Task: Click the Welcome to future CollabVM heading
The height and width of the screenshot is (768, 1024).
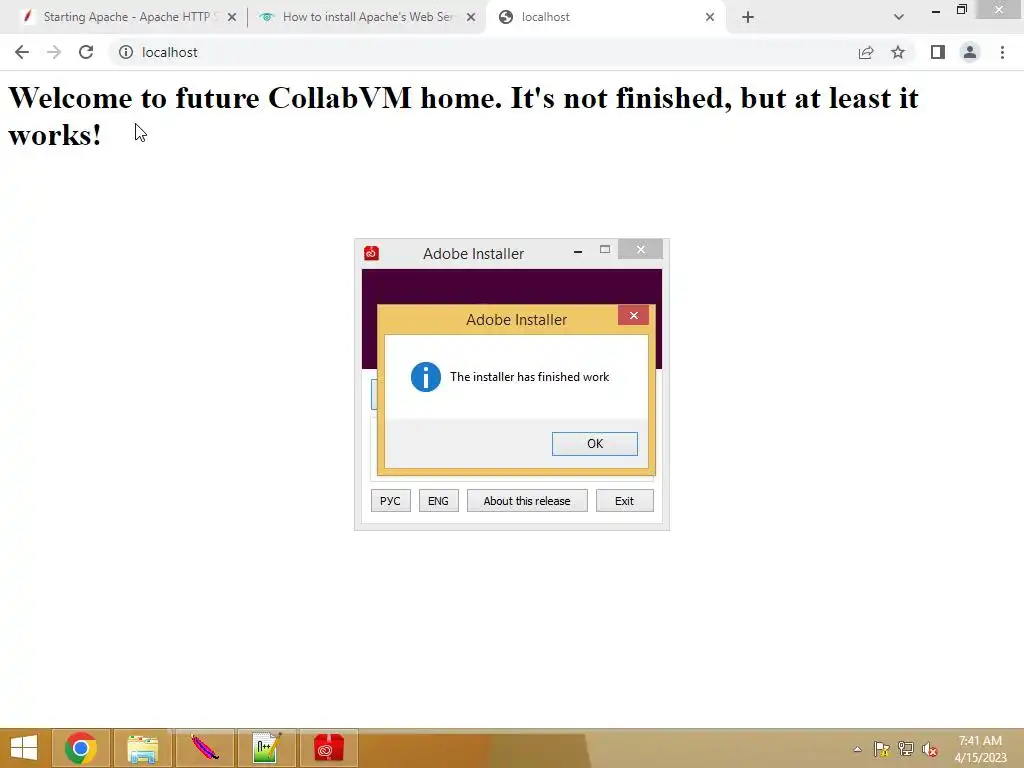Action: (x=463, y=116)
